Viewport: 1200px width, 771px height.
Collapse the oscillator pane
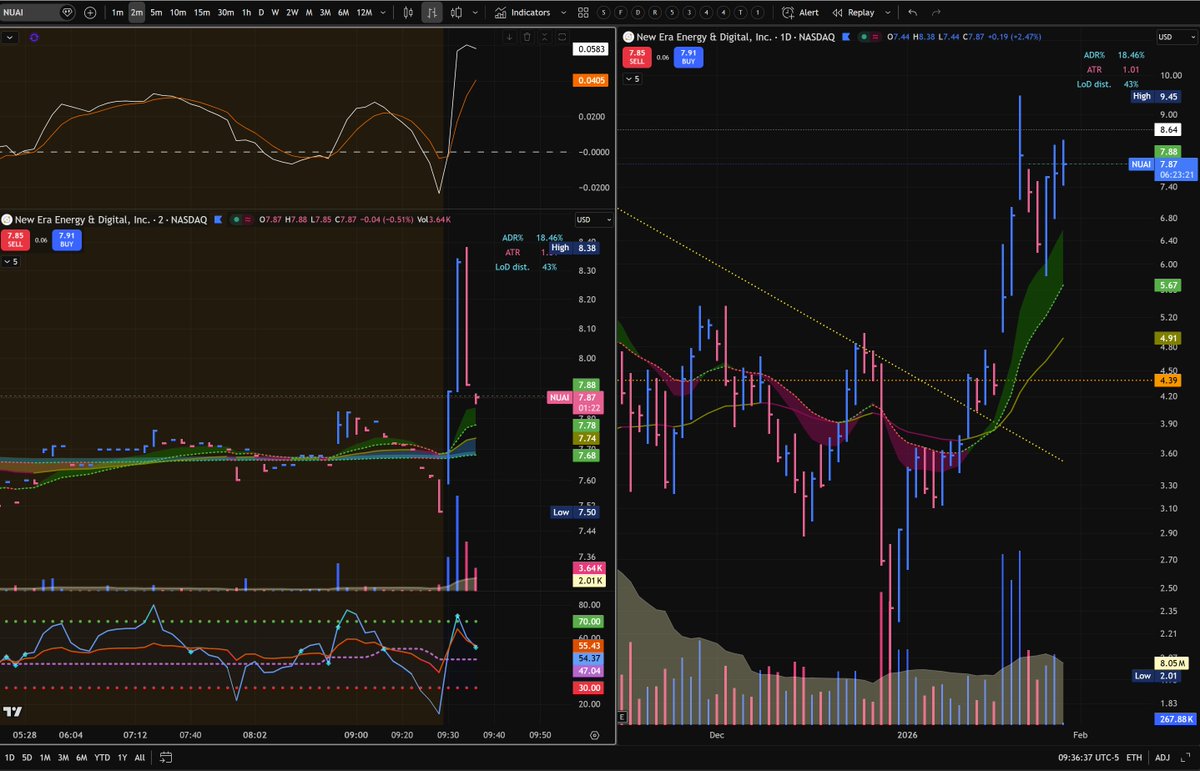coord(546,37)
